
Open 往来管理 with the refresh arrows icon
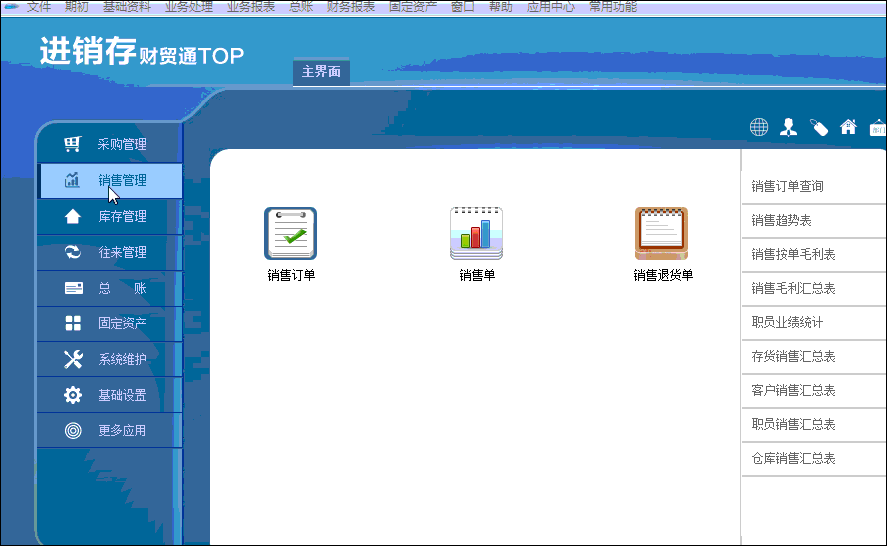(110, 252)
